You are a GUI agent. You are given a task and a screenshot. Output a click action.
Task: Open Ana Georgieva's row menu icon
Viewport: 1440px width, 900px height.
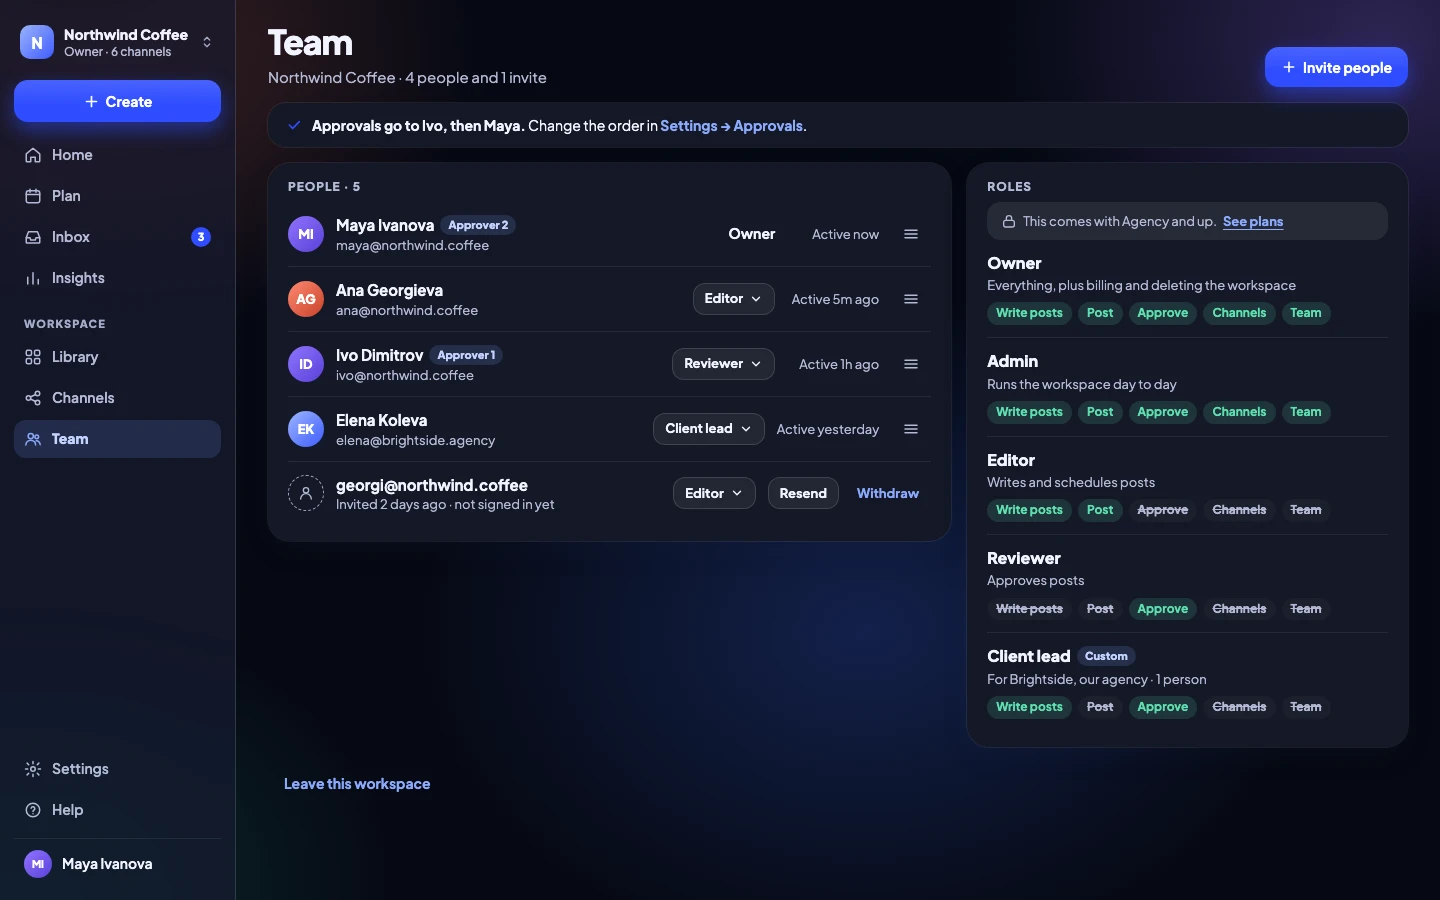coord(911,299)
